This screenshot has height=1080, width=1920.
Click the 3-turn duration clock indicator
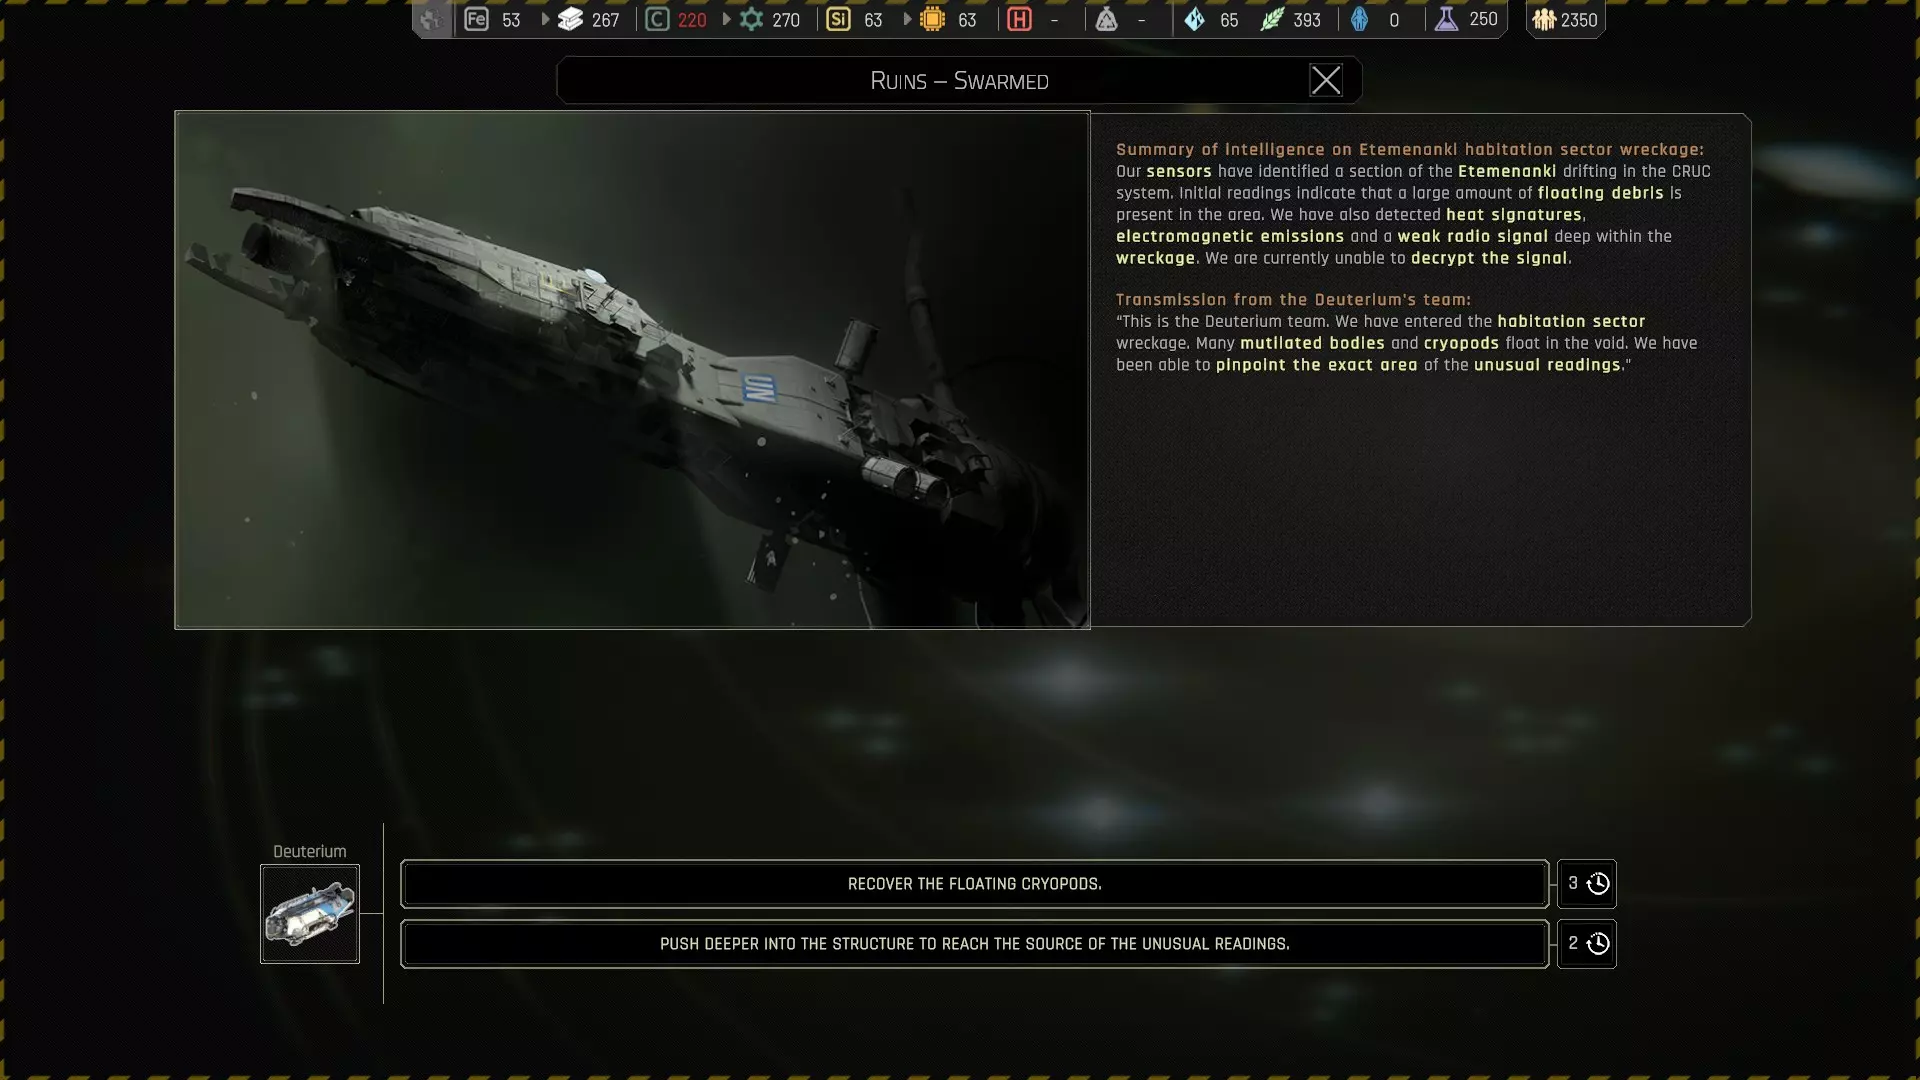(1587, 884)
